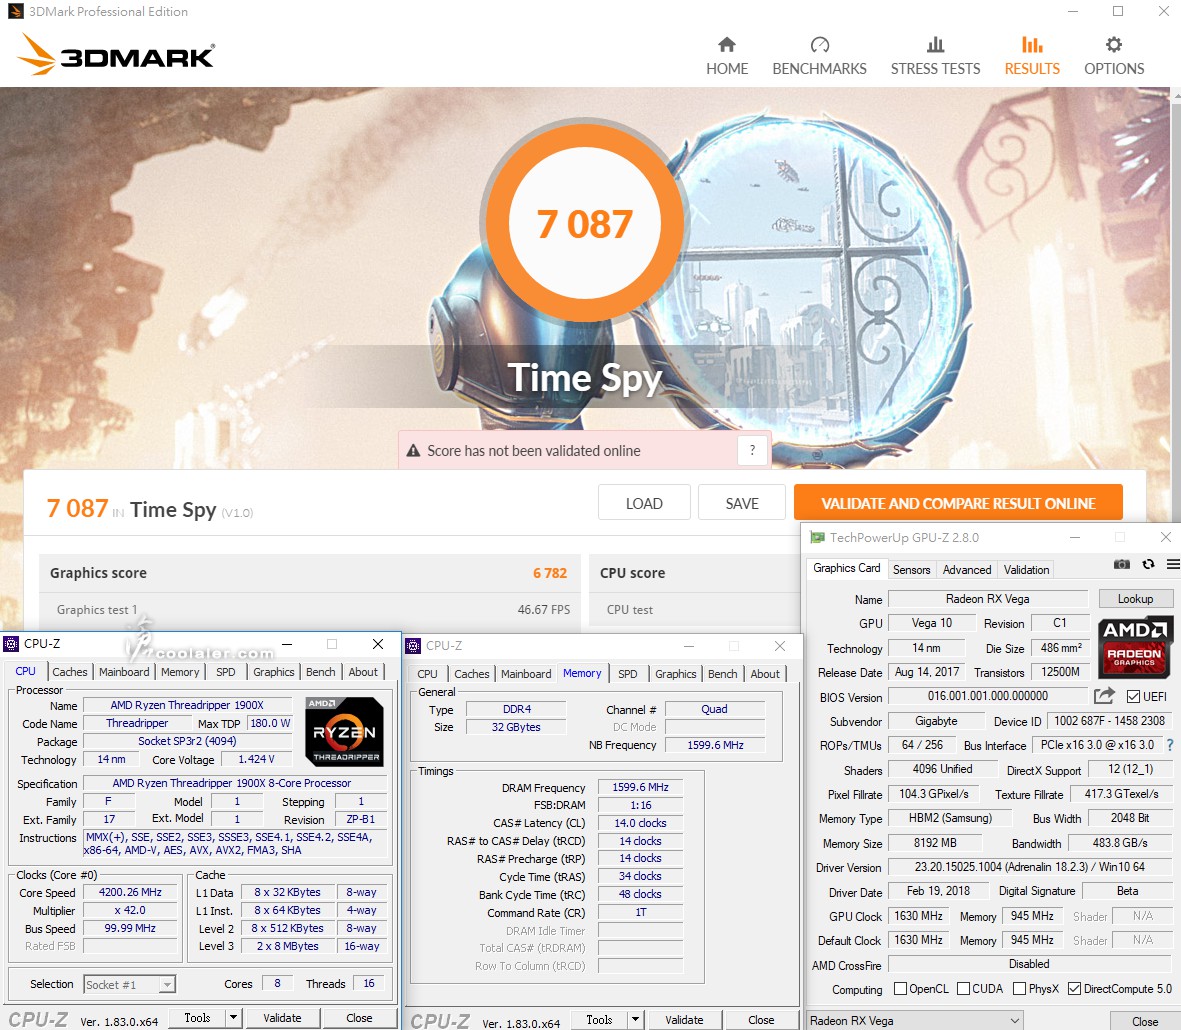Click the CPU score heading
Screen dimensions: 1181x1030
click(x=633, y=573)
